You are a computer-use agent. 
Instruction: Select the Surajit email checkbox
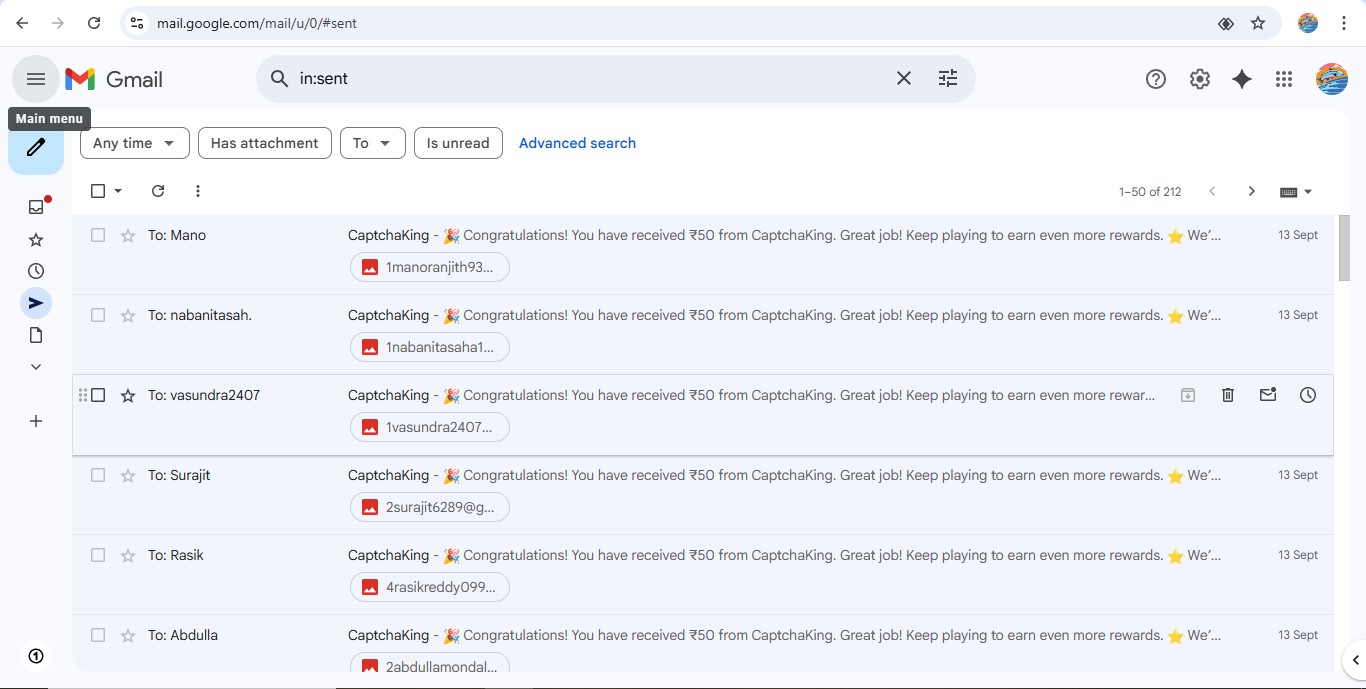point(98,475)
